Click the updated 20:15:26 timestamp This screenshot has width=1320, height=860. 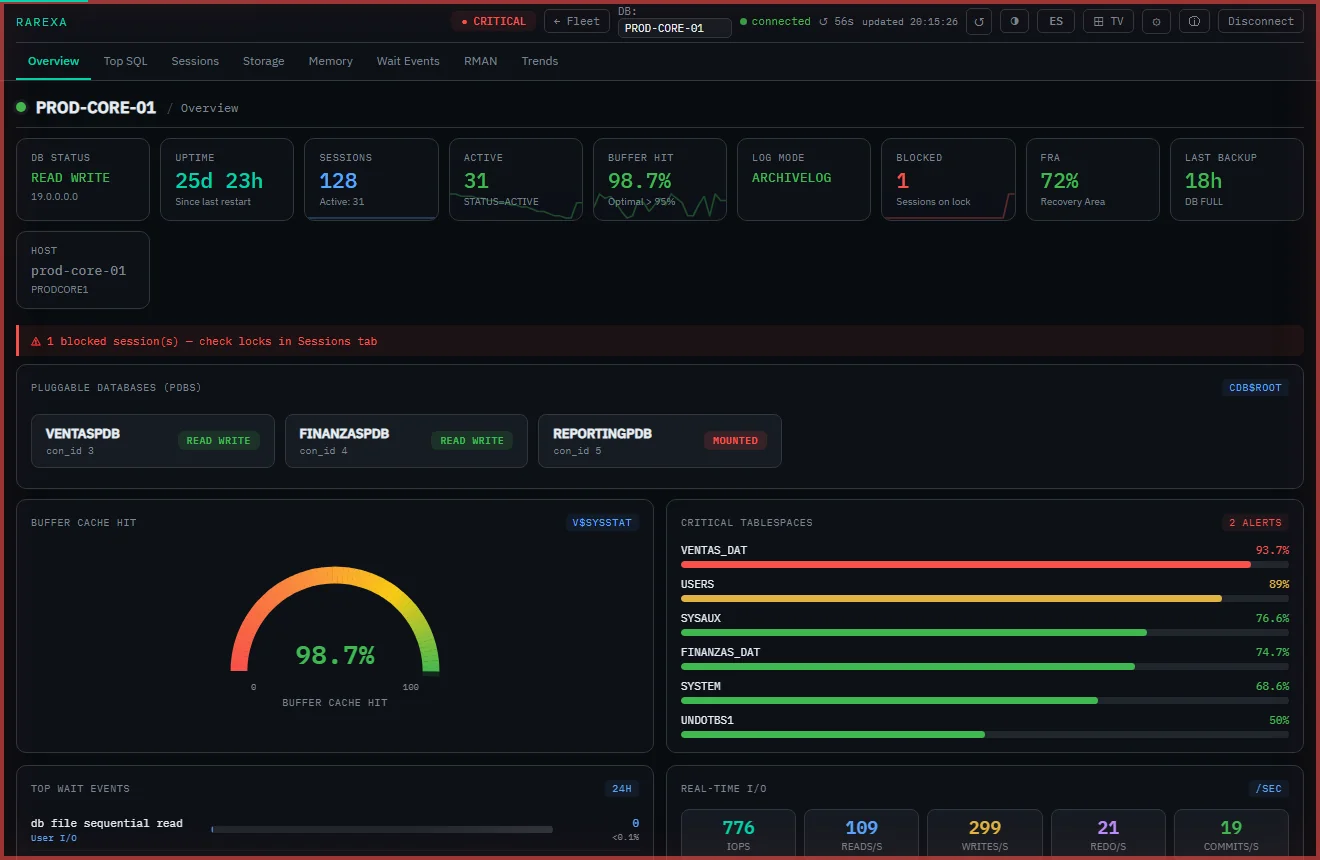point(910,22)
